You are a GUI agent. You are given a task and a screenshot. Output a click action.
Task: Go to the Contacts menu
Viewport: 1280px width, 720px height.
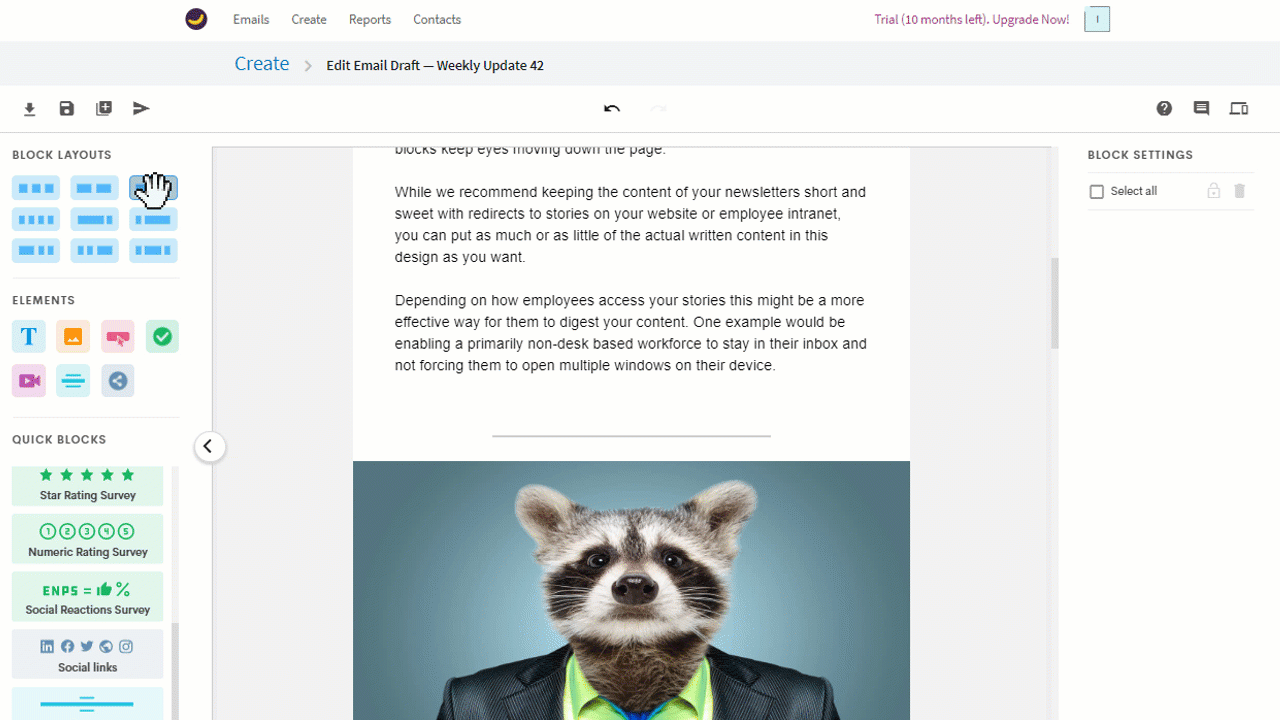(x=437, y=19)
